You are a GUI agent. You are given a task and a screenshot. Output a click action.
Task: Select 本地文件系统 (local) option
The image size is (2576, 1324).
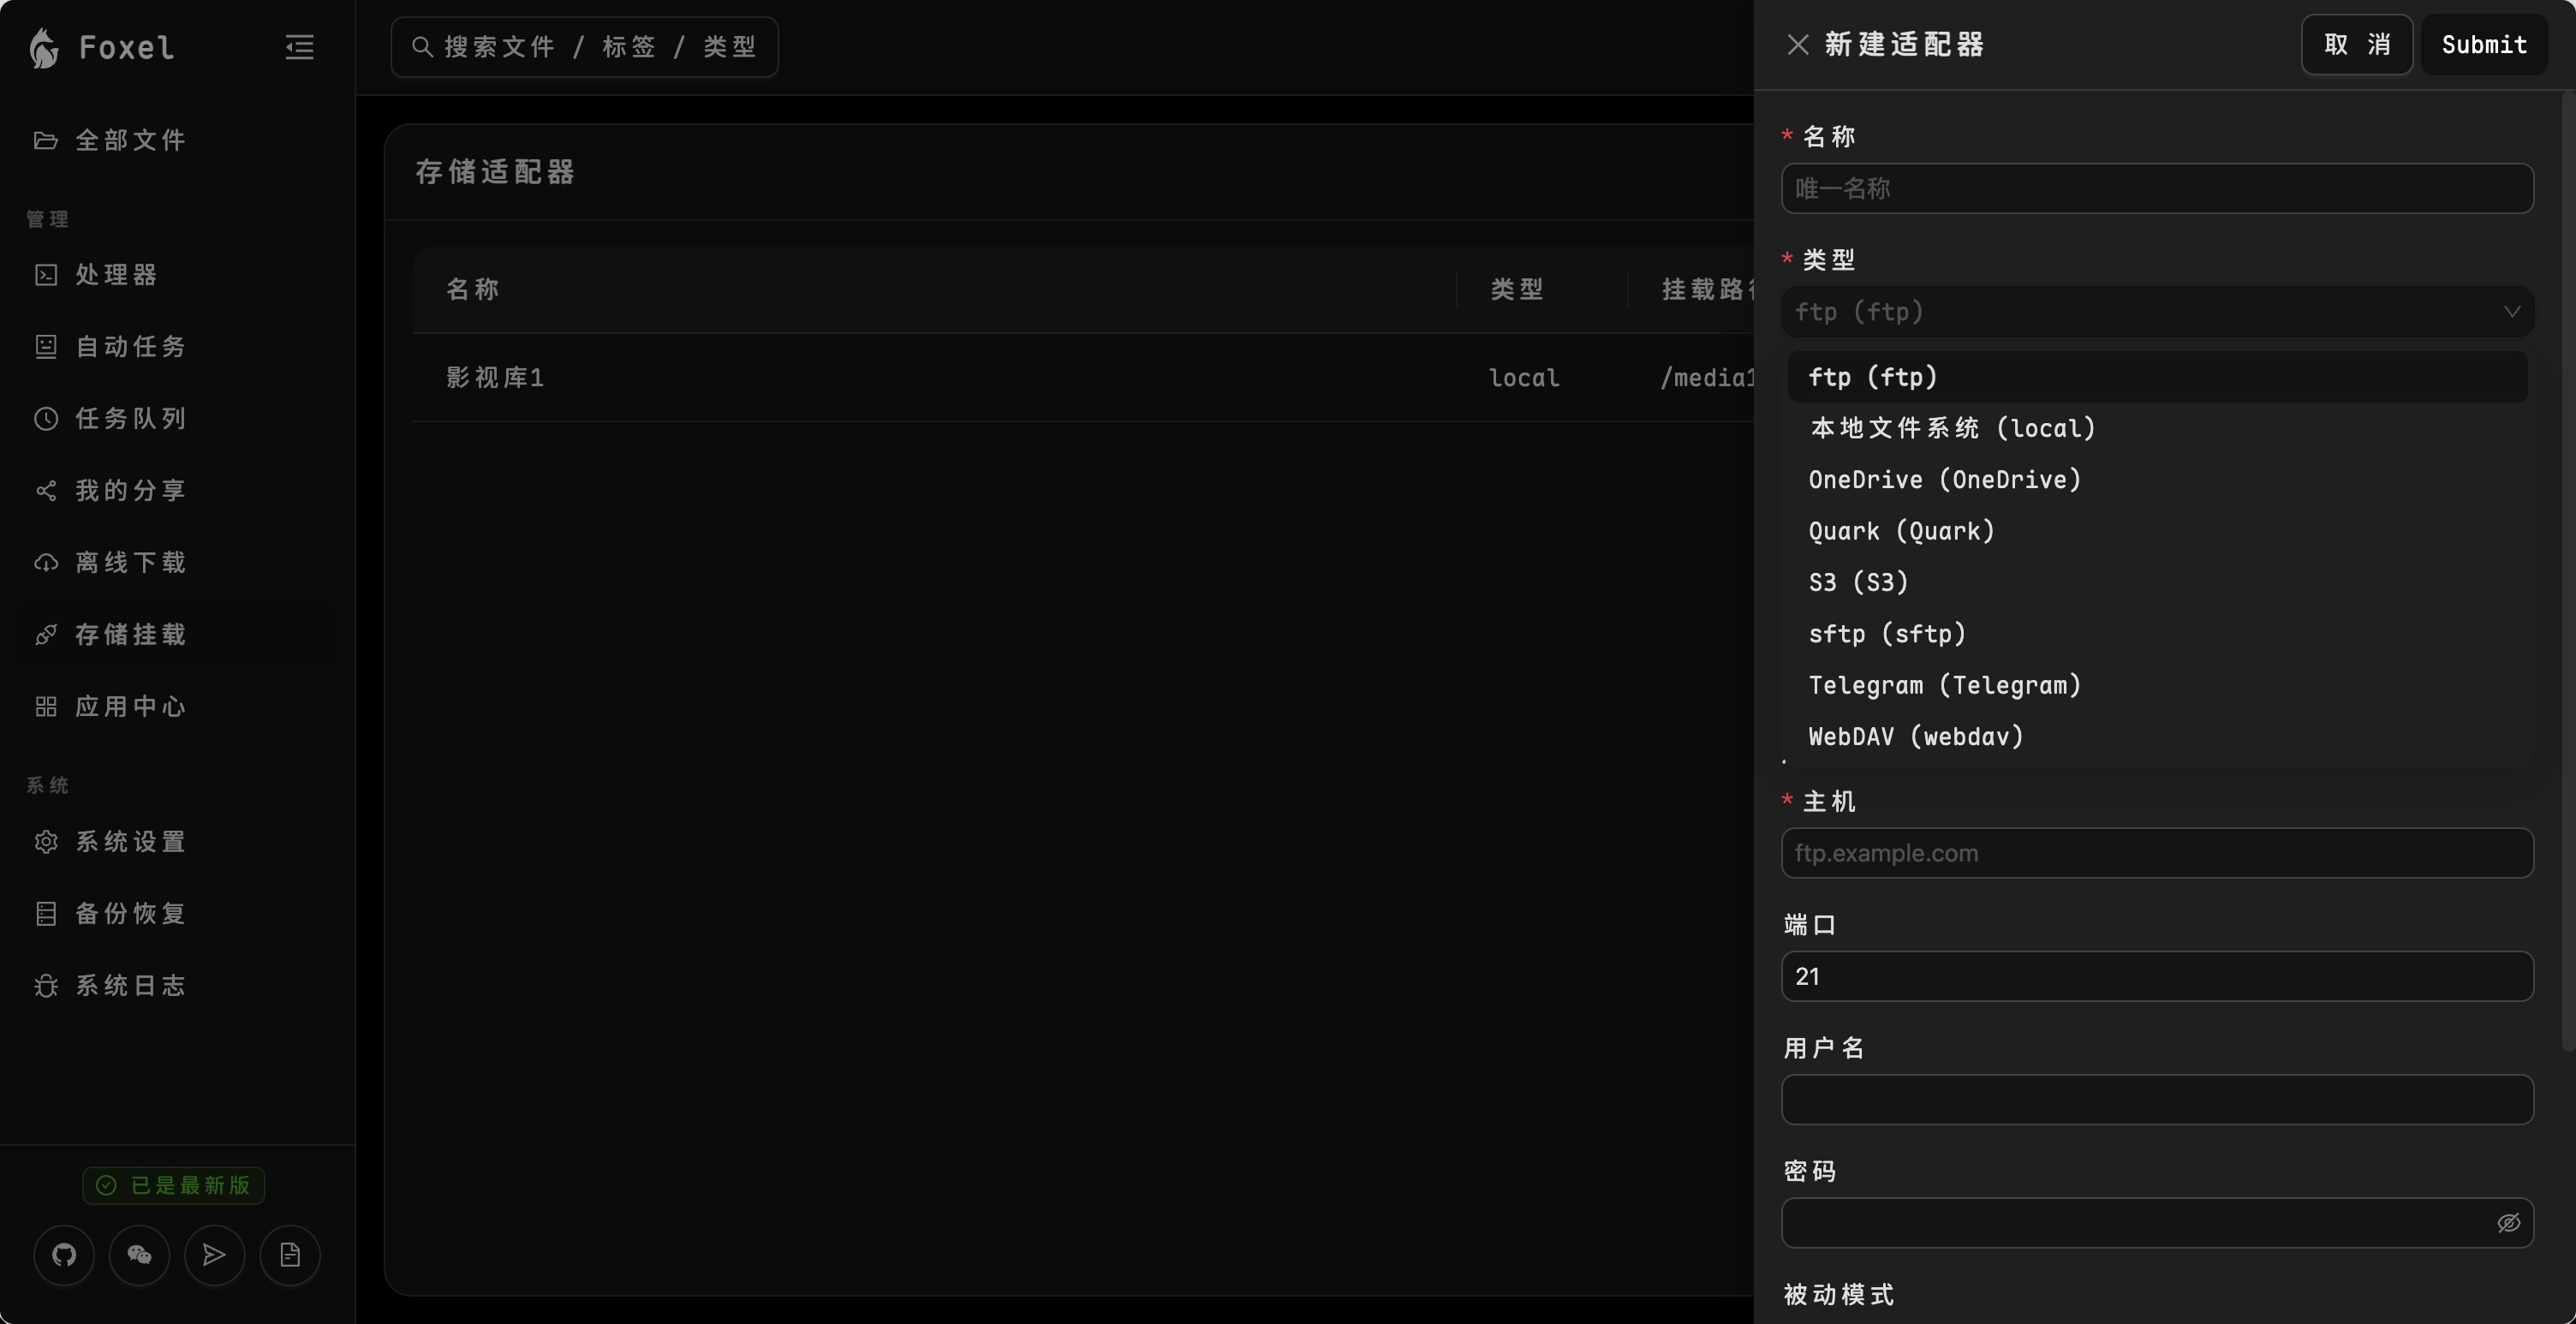click(2157, 429)
